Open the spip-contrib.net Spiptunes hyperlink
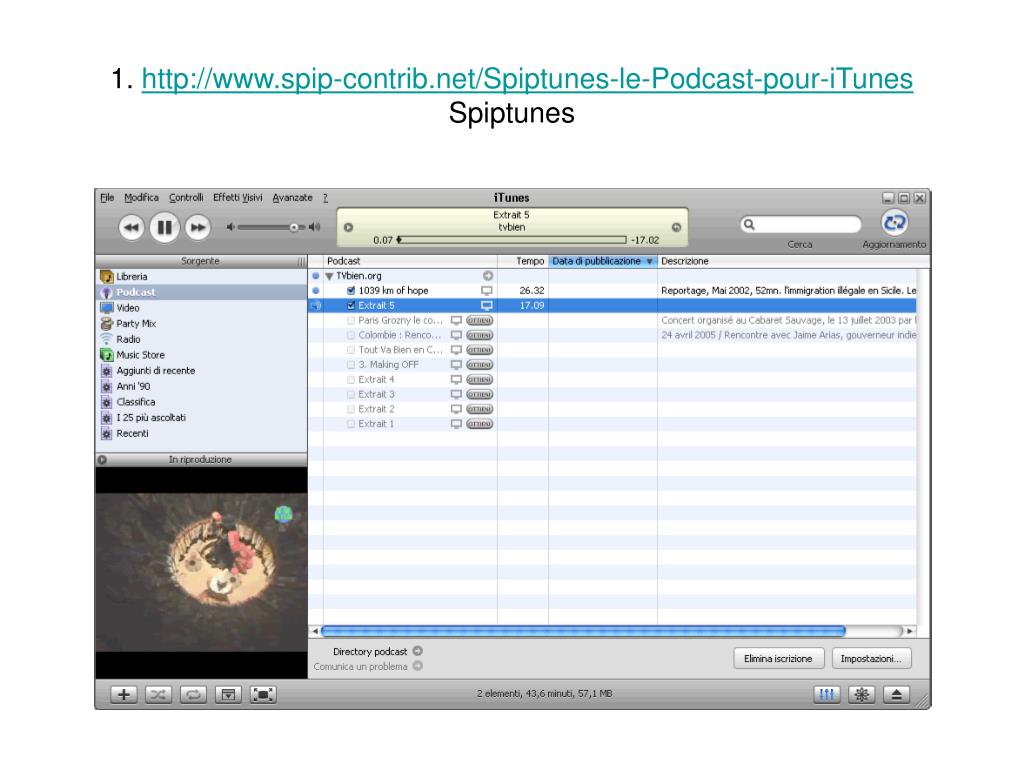 (x=527, y=79)
